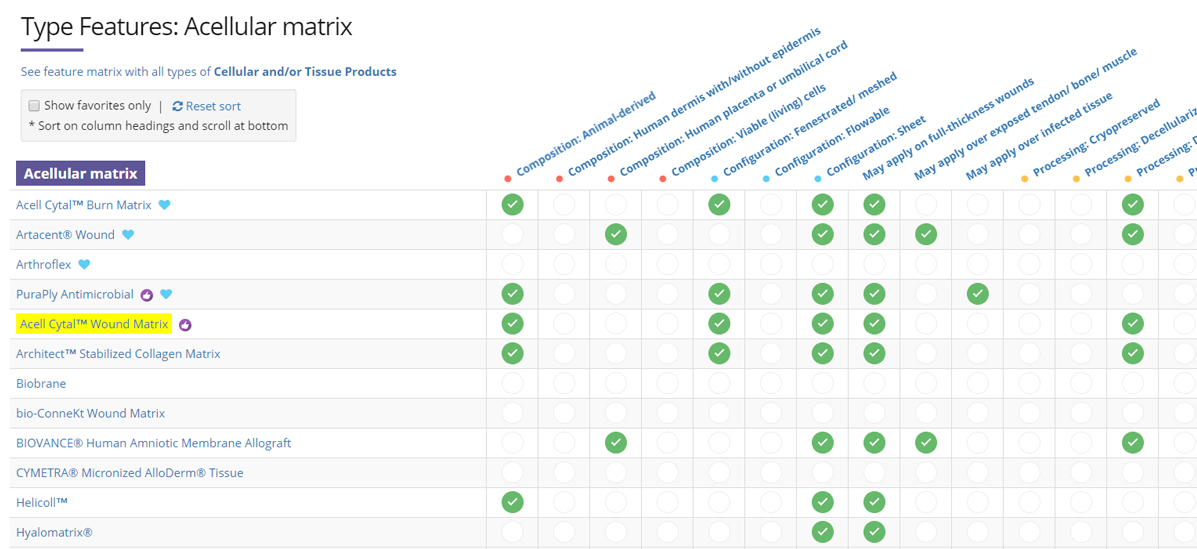Open Architect Stabilized Collagen Matrix product link
This screenshot has width=1197, height=549.
[x=118, y=354]
